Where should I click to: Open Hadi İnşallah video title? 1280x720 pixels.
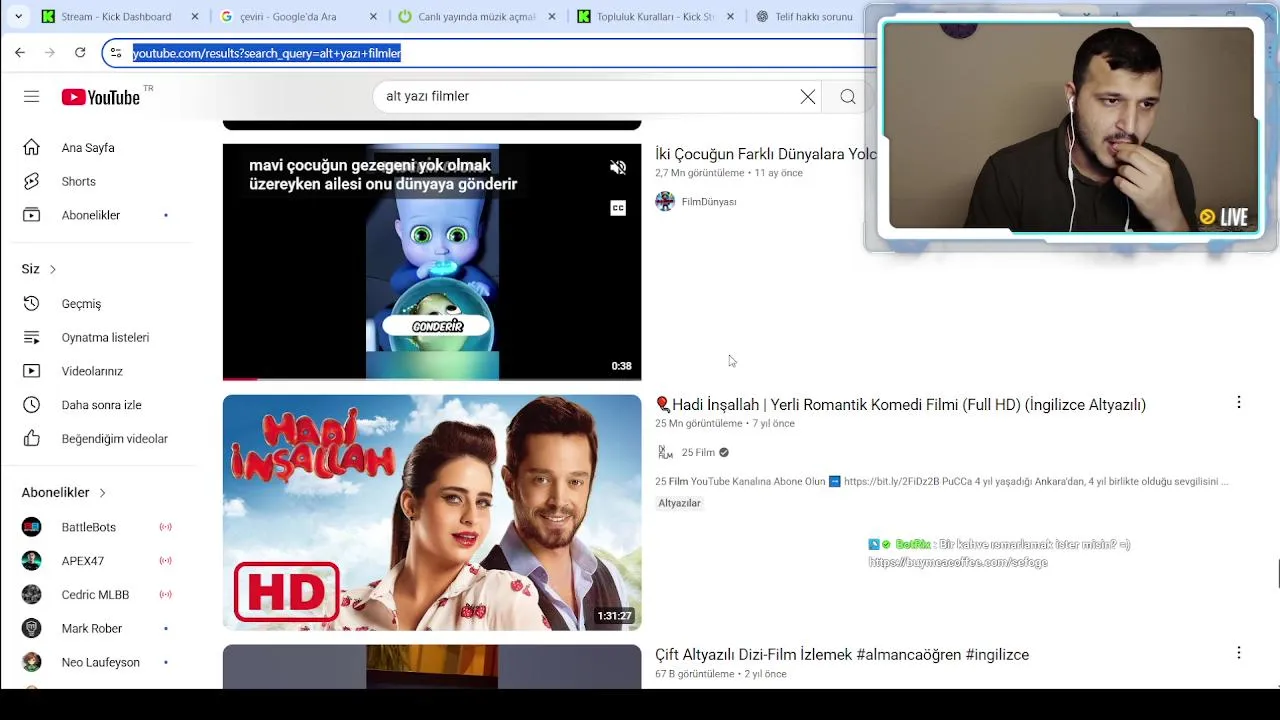pyautogui.click(x=900, y=405)
